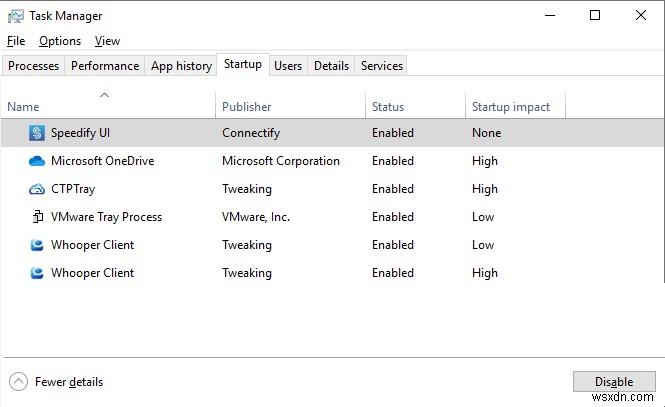Click the Task Manager title bar icon
The width and height of the screenshot is (665, 407).
click(x=16, y=16)
